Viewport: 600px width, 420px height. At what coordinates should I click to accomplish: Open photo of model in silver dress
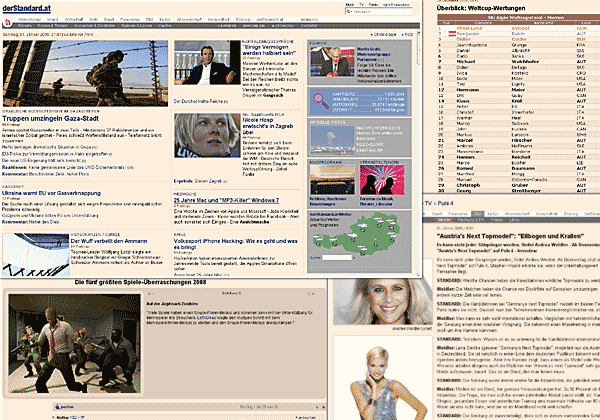click(383, 378)
